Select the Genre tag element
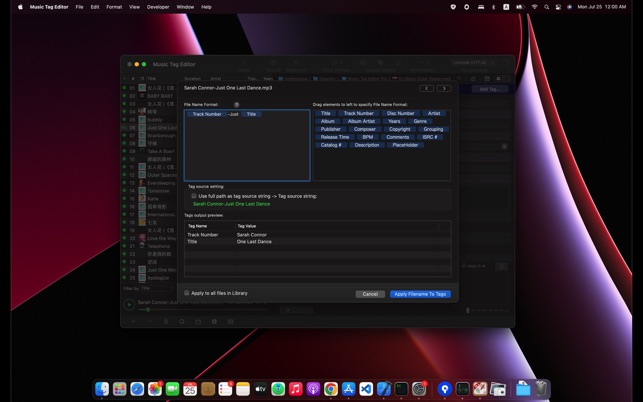 point(420,121)
